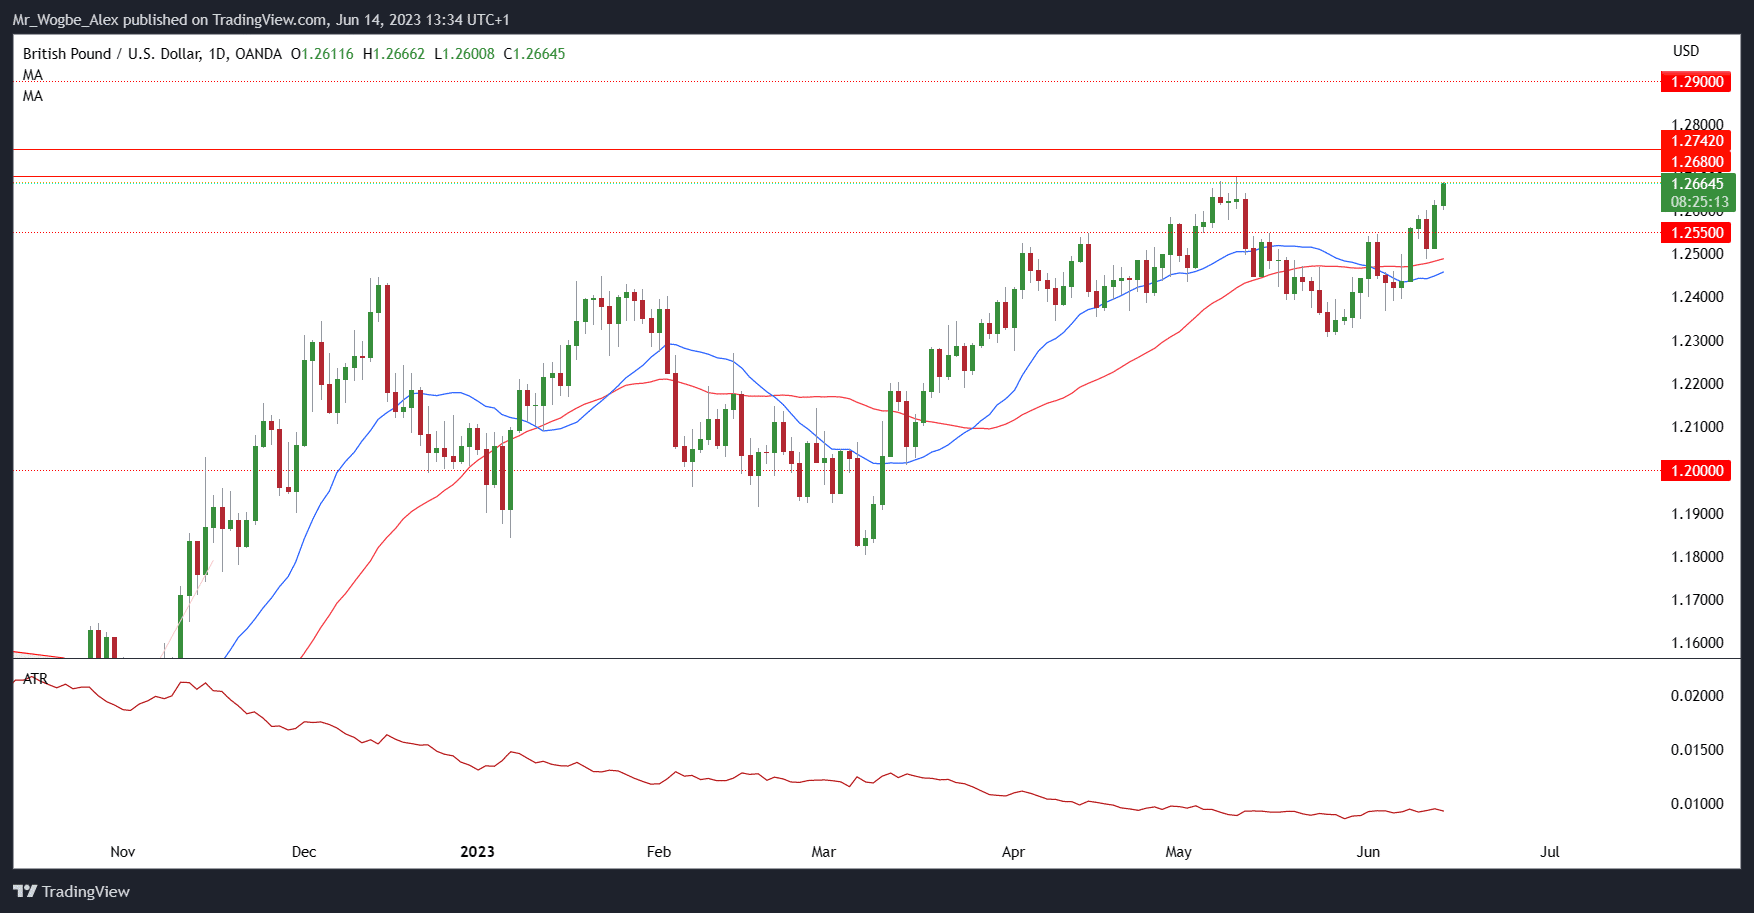The height and width of the screenshot is (913, 1754).
Task: Click the Mar label on time axis
Action: coord(823,852)
